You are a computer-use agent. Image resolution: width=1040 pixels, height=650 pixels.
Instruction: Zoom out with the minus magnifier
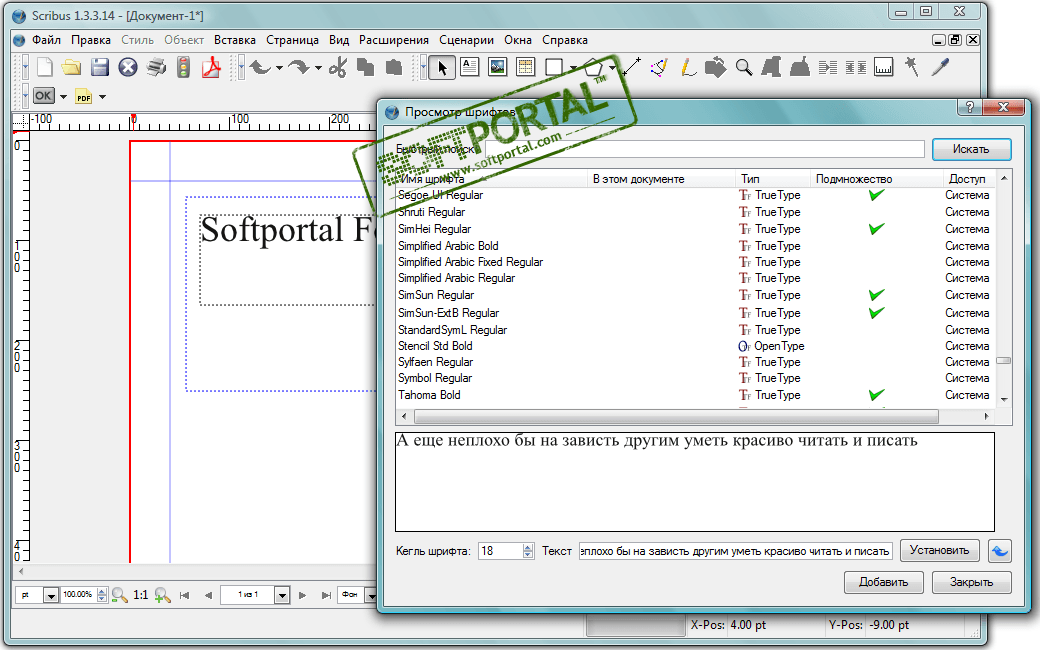(x=119, y=595)
